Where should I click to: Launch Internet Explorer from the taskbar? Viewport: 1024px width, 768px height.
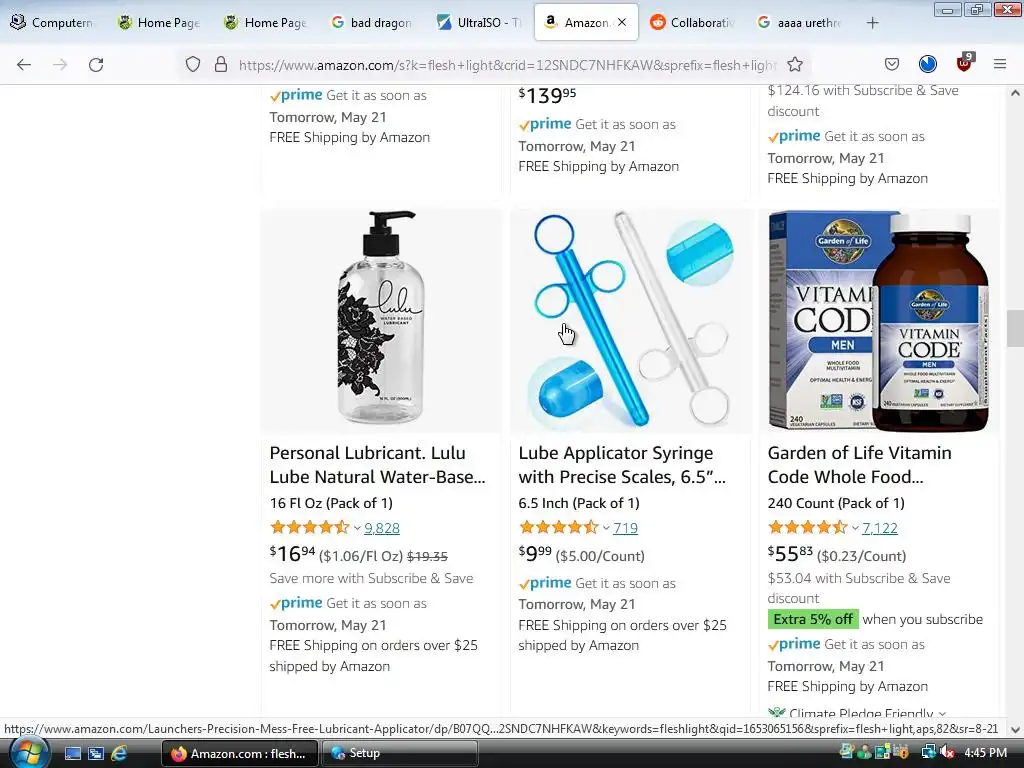(119, 753)
